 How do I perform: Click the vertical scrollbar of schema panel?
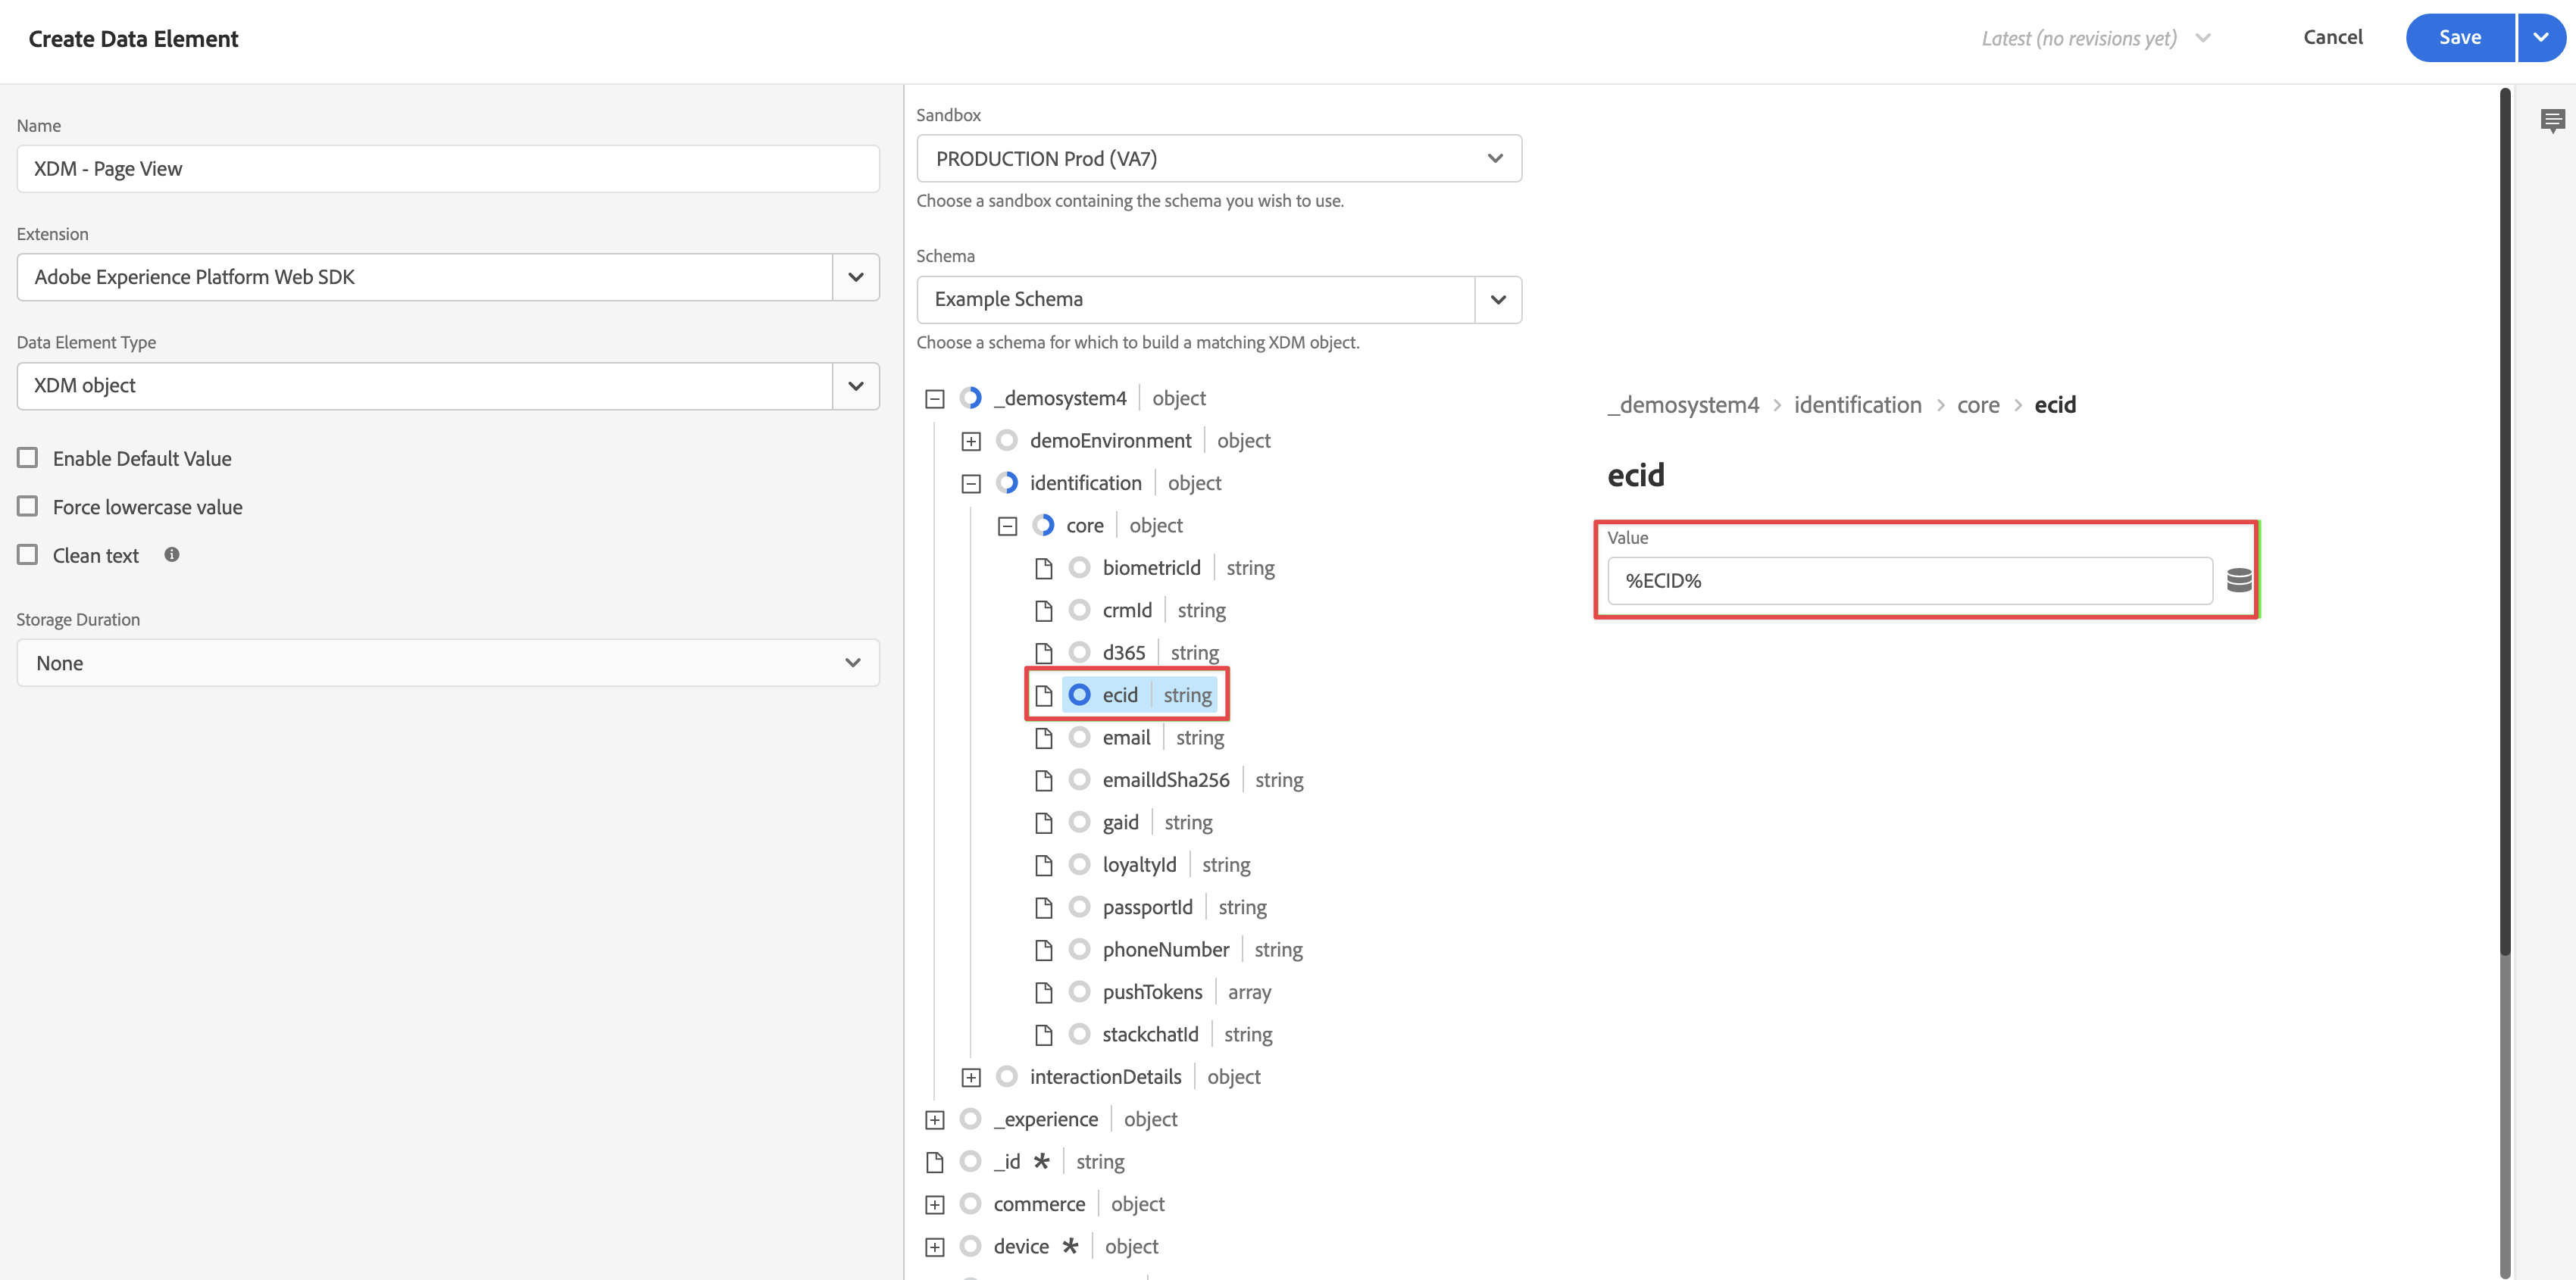click(x=2504, y=520)
